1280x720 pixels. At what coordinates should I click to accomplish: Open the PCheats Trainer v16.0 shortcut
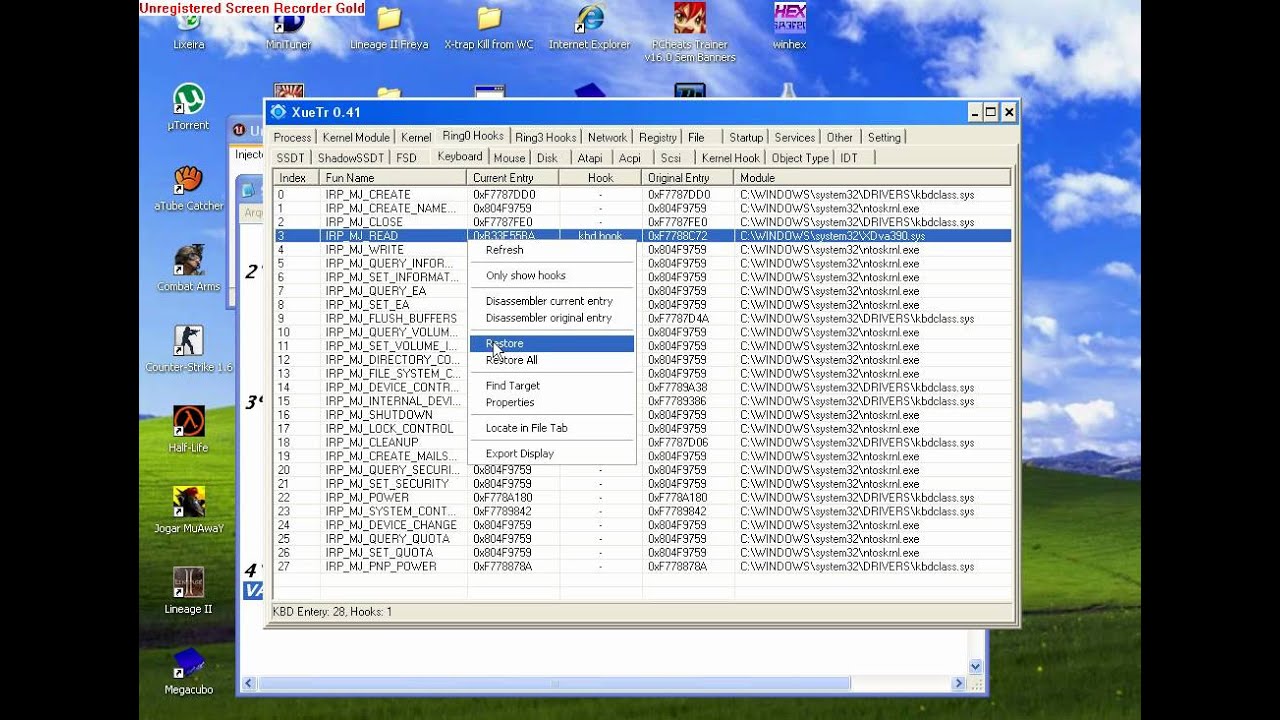[690, 34]
